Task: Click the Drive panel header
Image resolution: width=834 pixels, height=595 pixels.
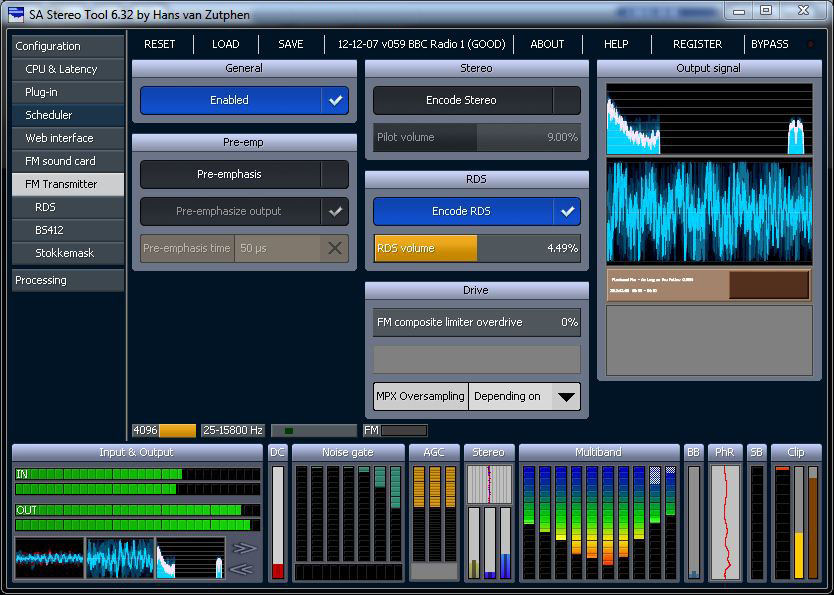Action: click(477, 290)
